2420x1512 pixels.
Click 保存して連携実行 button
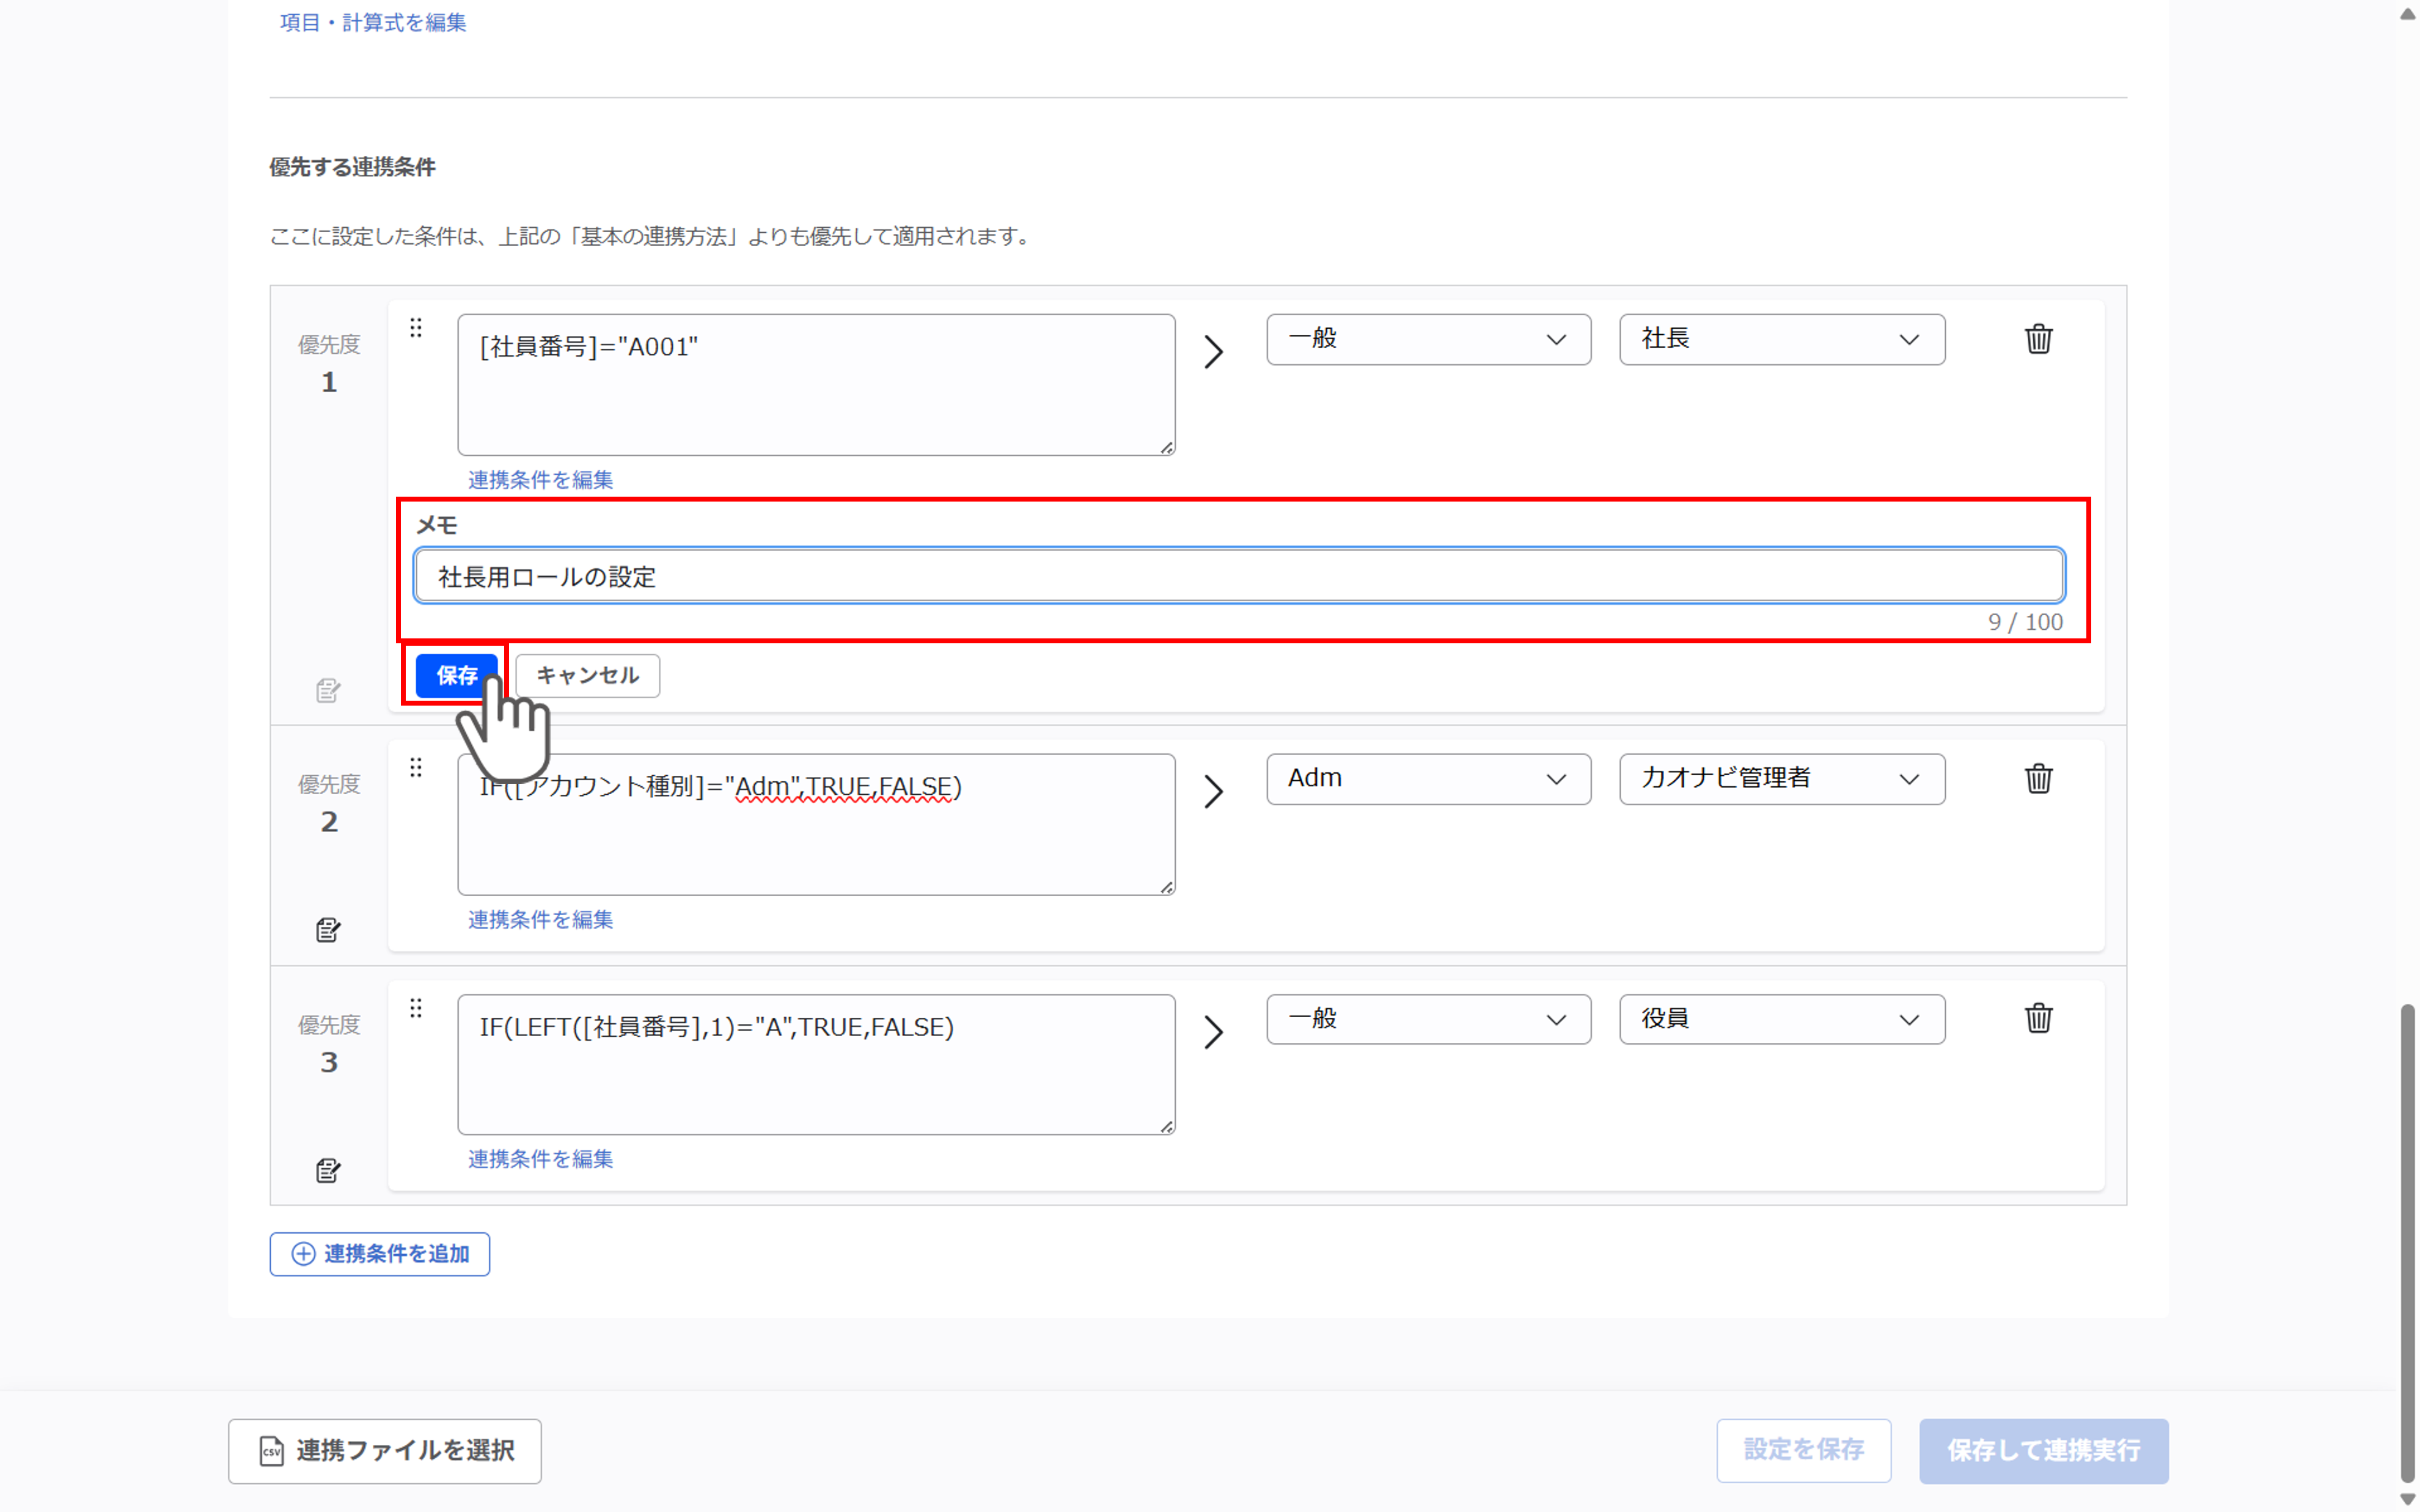tap(2043, 1450)
